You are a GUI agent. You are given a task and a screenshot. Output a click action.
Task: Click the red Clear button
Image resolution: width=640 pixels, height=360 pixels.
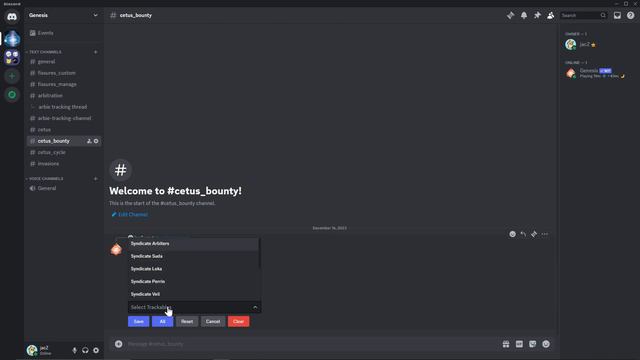[238, 322]
